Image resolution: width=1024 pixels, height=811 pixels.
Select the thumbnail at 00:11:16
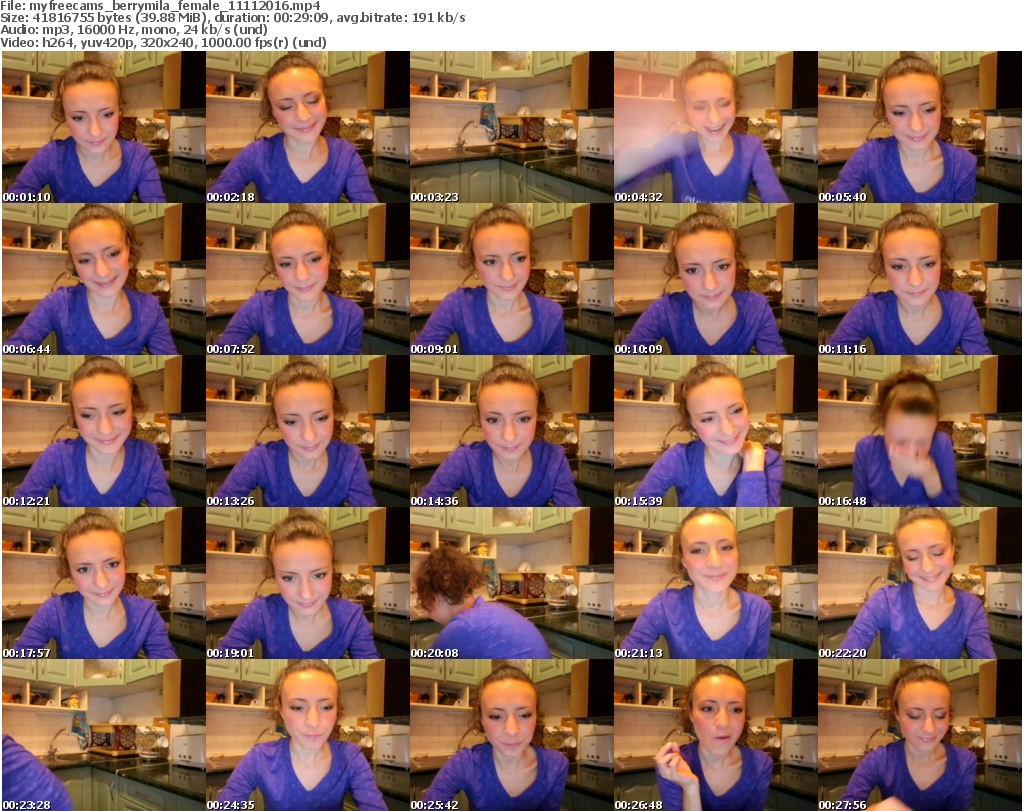pos(919,279)
